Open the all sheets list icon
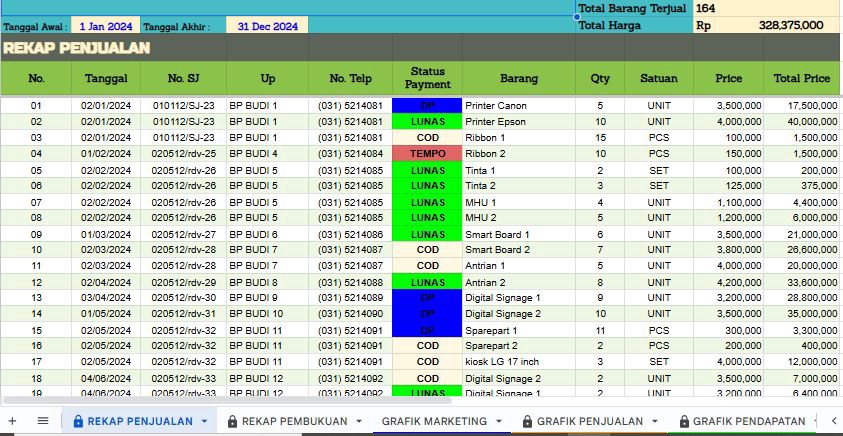The width and height of the screenshot is (843, 436). pyautogui.click(x=43, y=421)
